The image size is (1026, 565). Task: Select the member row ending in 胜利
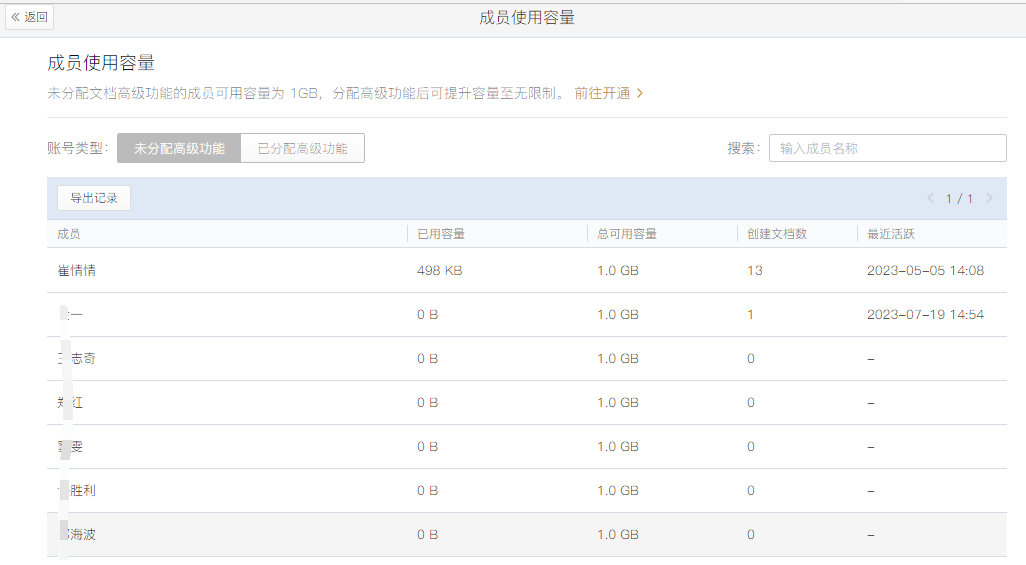coord(78,491)
